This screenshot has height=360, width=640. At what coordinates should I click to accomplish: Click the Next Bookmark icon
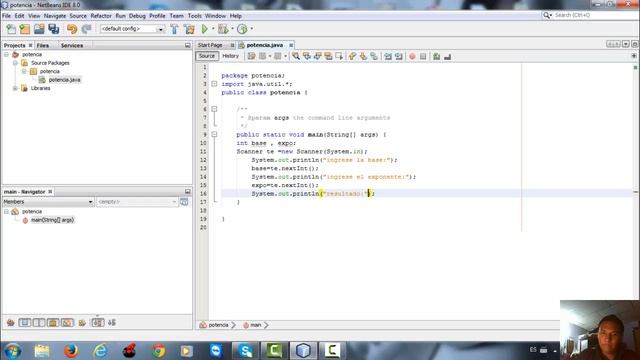click(363, 56)
